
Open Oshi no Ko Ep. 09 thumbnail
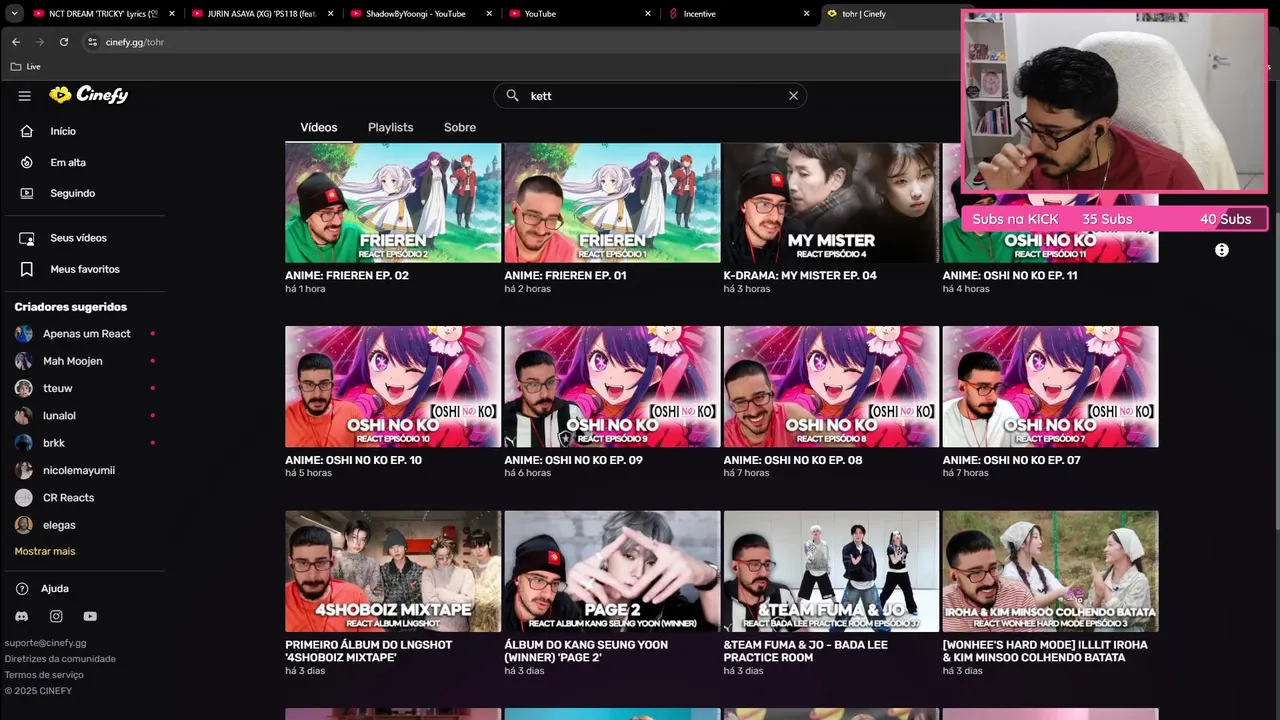pyautogui.click(x=612, y=386)
